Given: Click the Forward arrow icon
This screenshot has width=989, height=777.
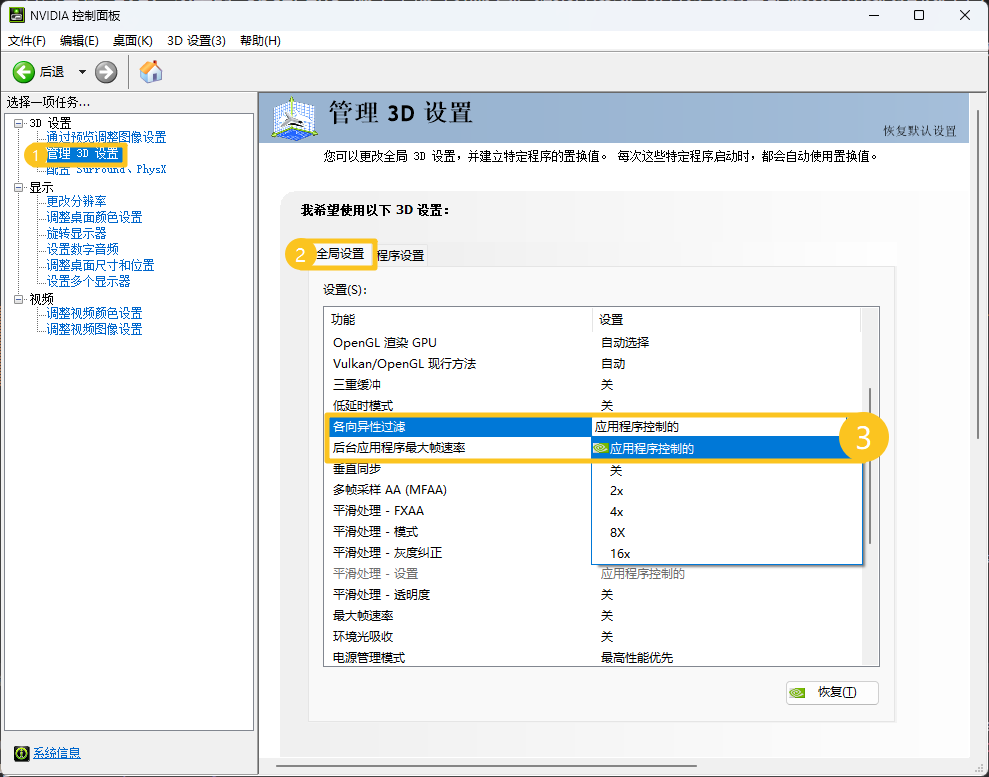Looking at the screenshot, I should [x=106, y=72].
